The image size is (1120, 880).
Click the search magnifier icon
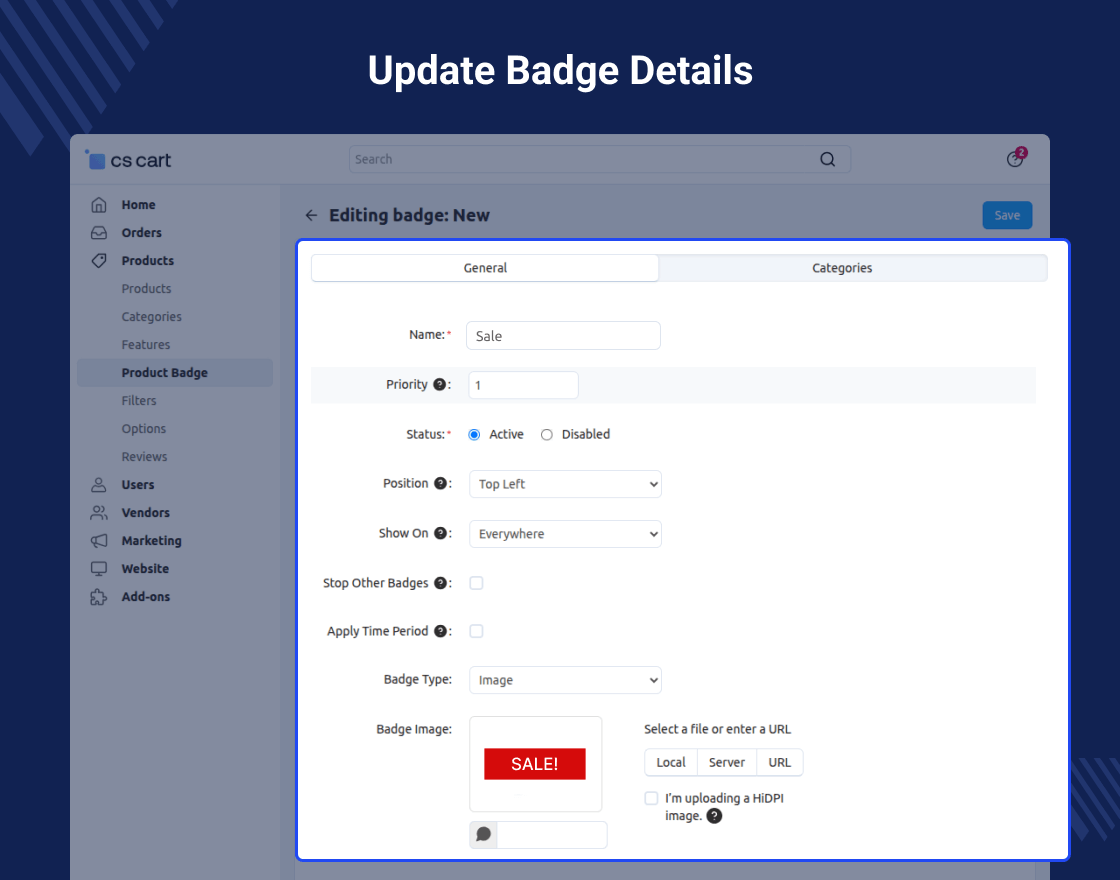click(827, 159)
